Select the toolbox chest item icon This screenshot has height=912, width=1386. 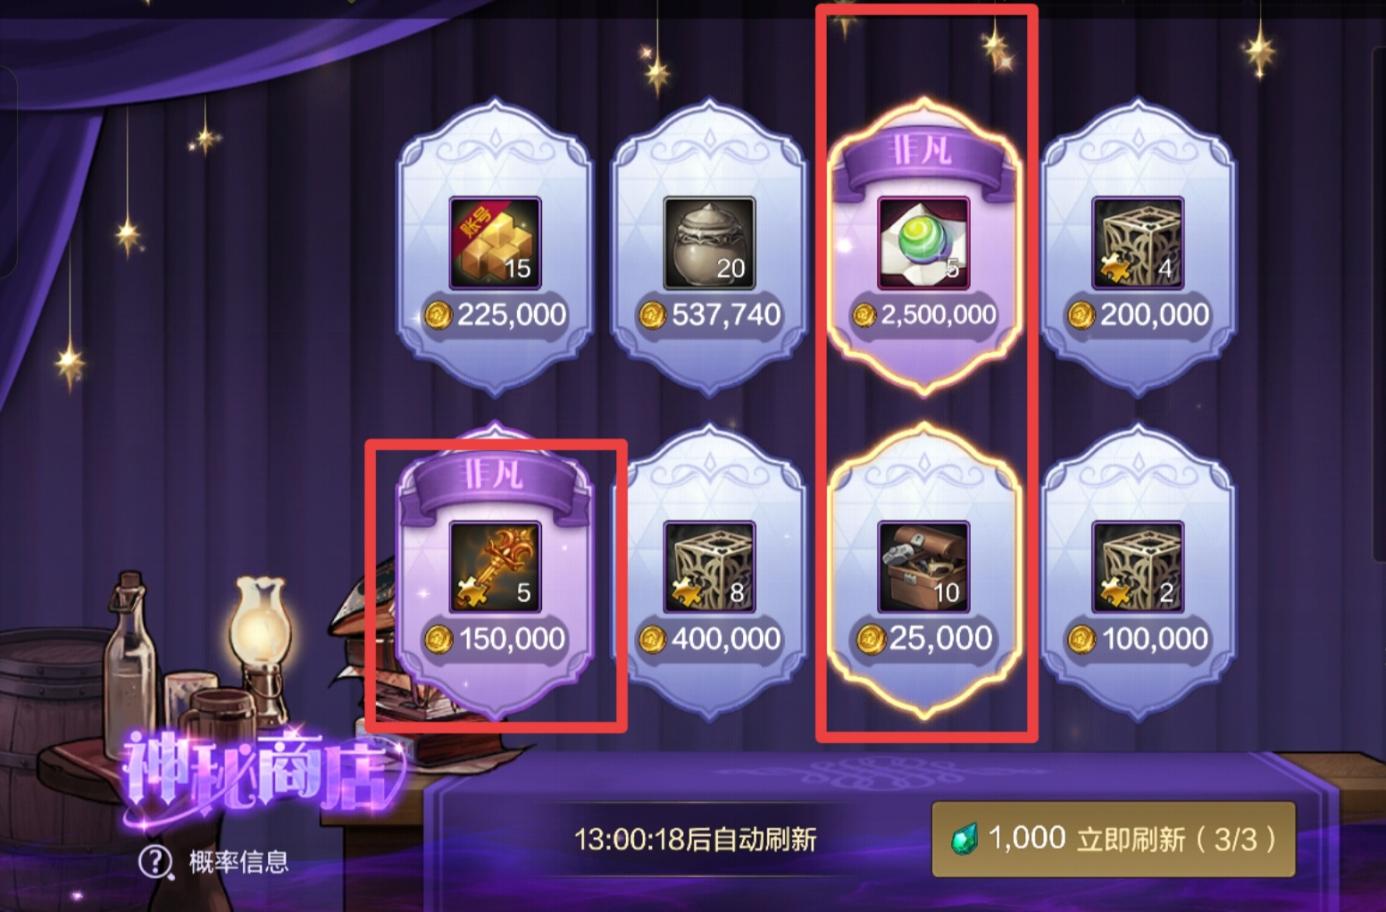[923, 567]
